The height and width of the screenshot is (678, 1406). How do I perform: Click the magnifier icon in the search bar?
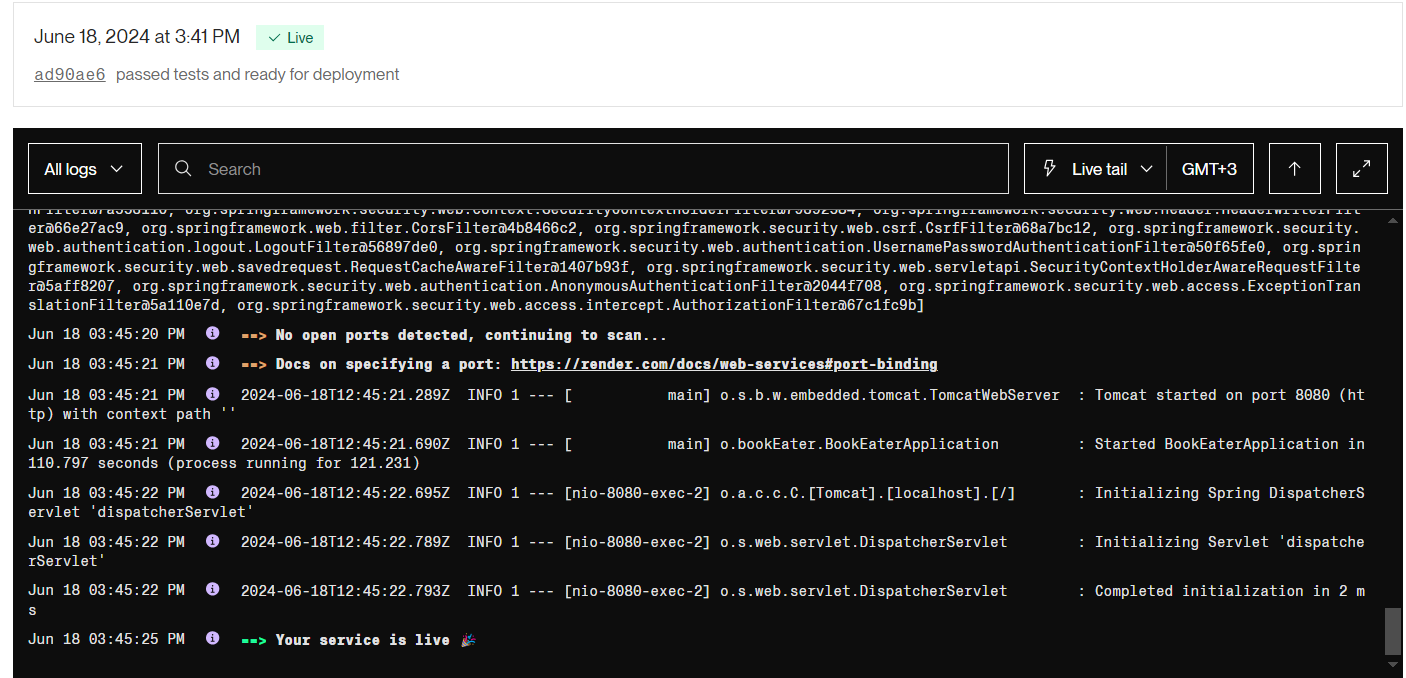click(x=183, y=169)
